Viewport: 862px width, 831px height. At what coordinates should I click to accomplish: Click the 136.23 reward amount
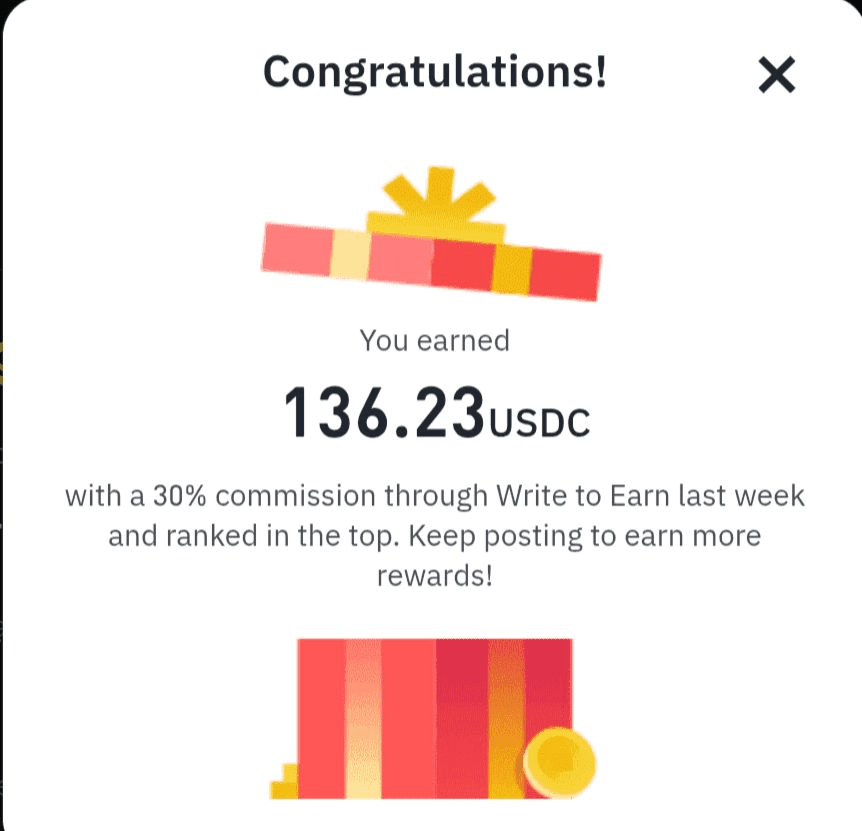pos(384,414)
